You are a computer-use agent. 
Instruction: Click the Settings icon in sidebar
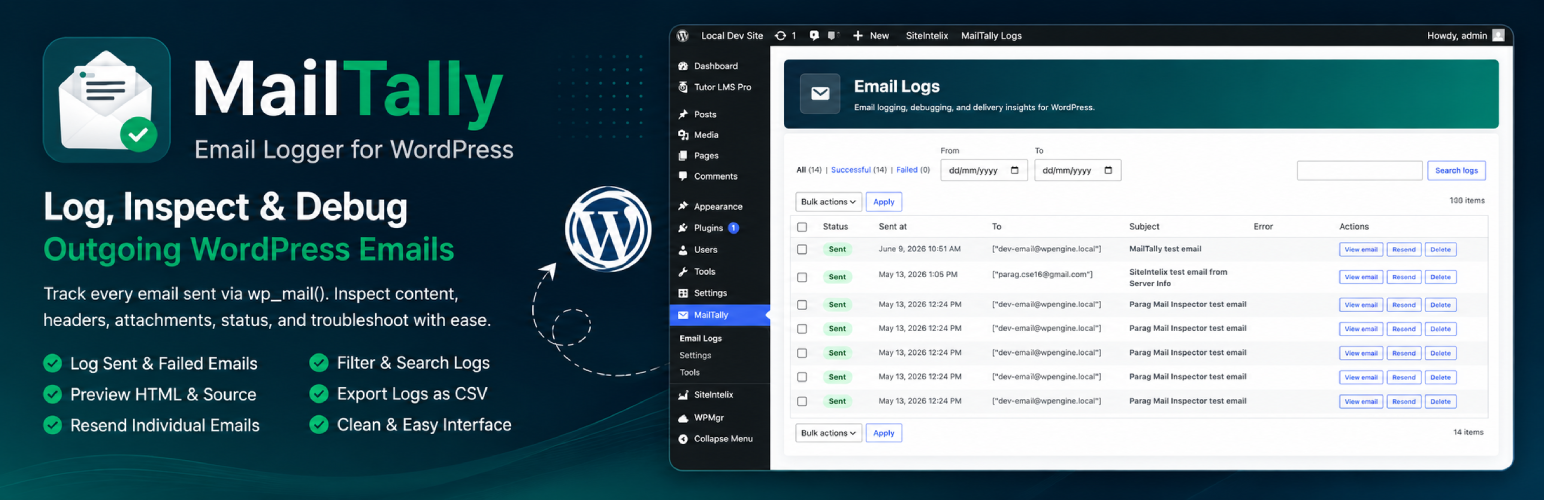[683, 293]
